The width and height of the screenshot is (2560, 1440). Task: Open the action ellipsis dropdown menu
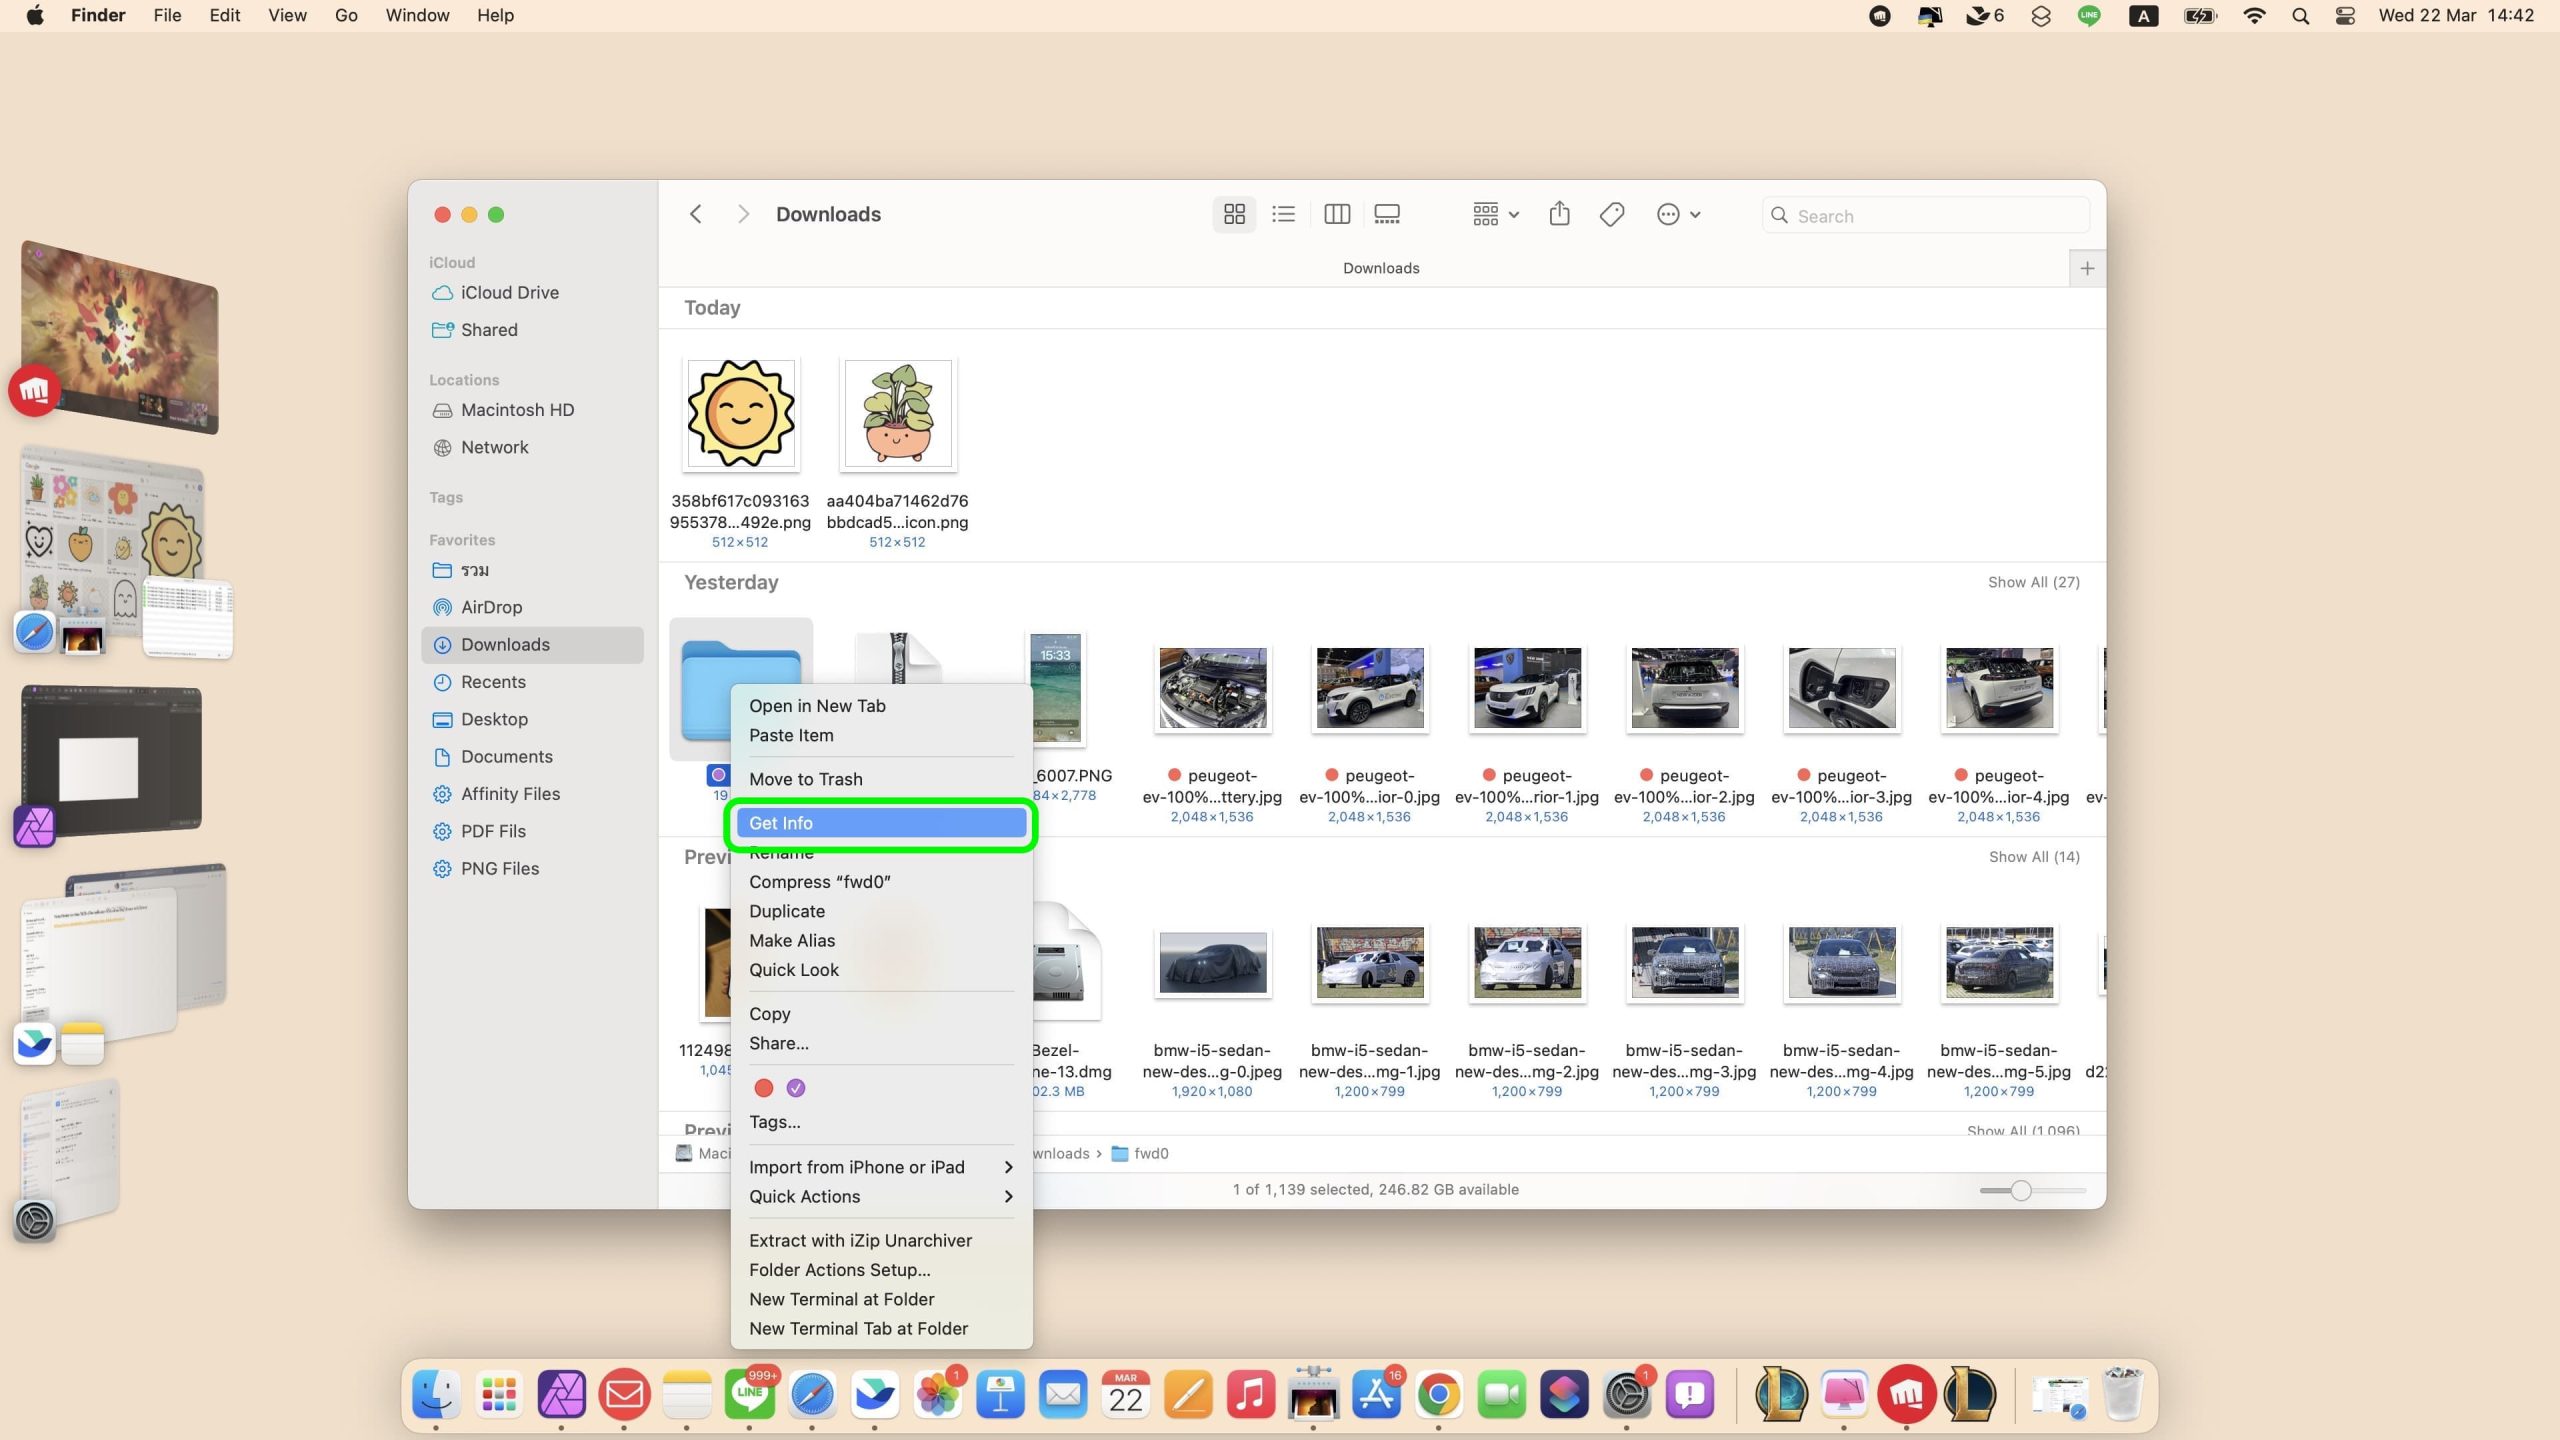(1678, 214)
